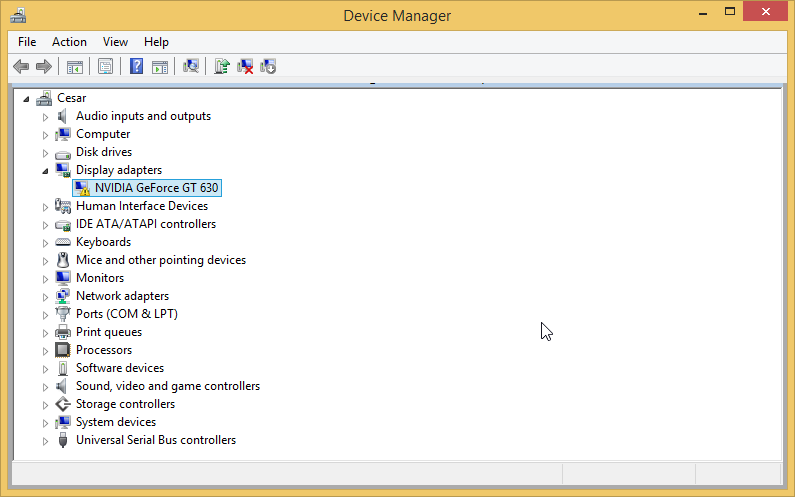Collapse the Cesar root node
Screen dimensions: 795x497
[26, 99]
